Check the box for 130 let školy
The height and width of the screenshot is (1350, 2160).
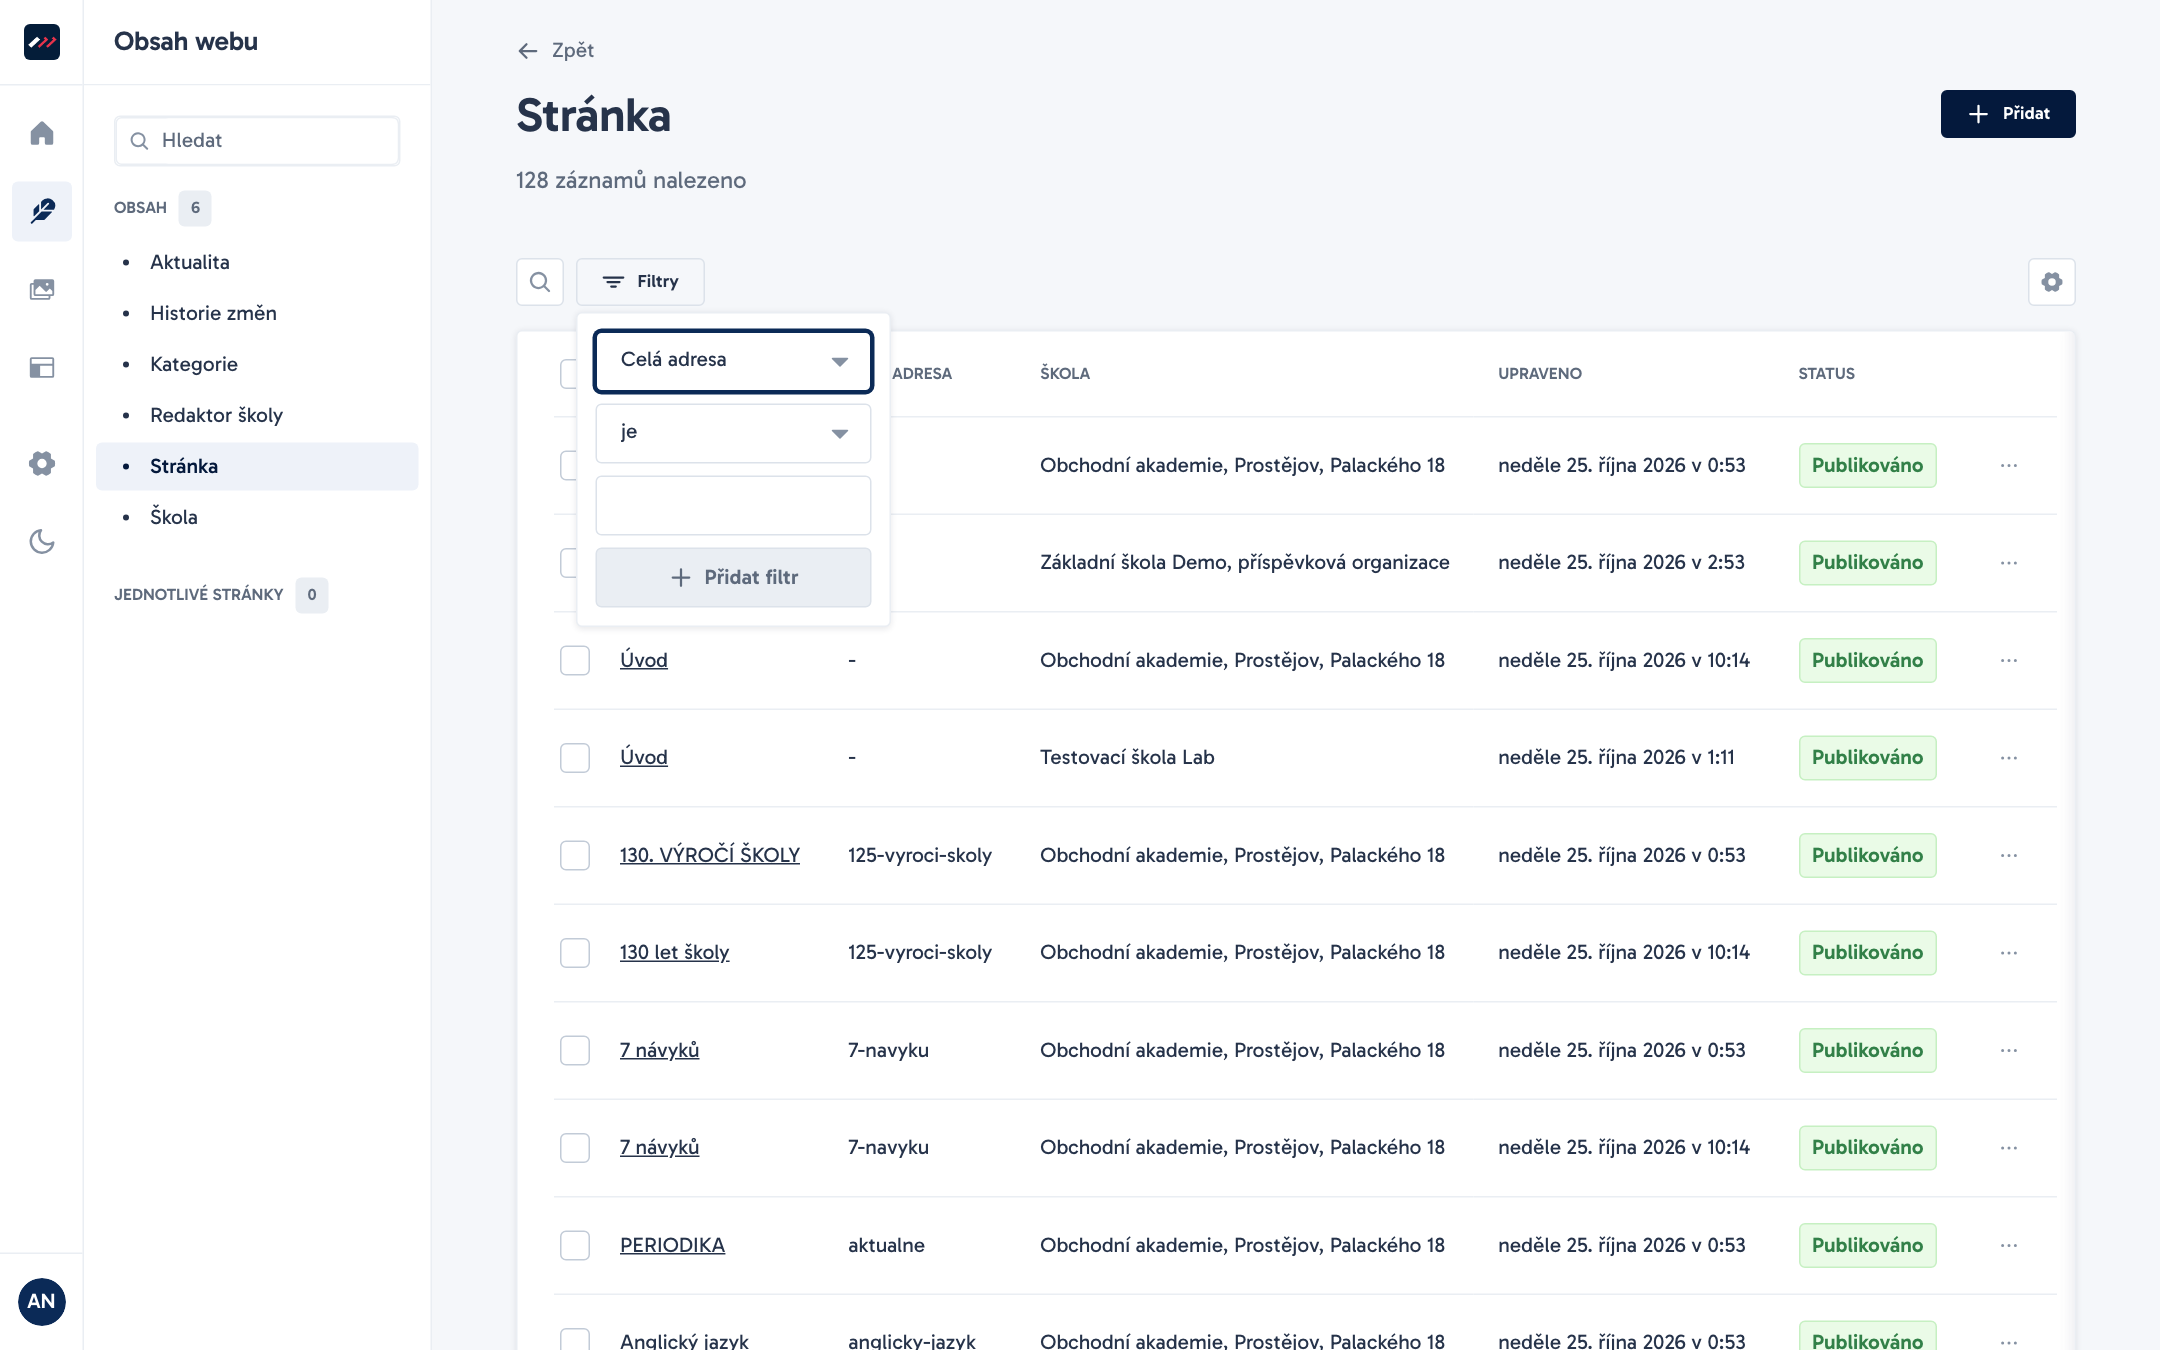(x=575, y=953)
